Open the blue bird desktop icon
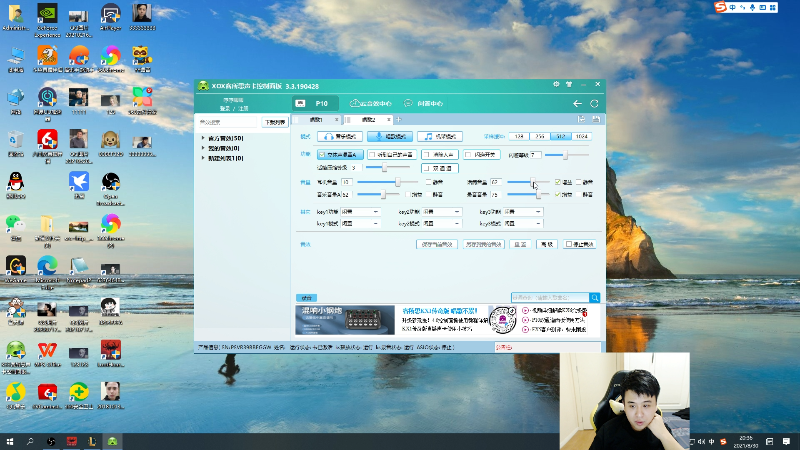 coord(79,186)
